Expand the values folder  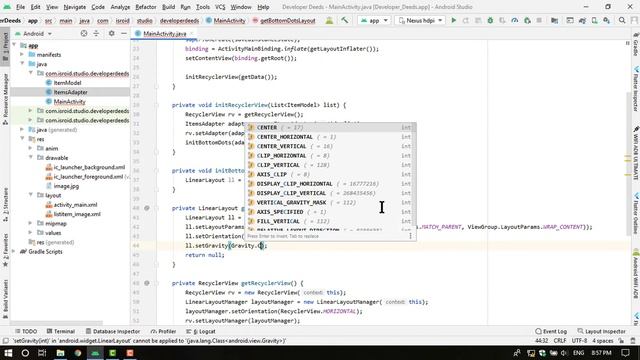[x=31, y=233]
